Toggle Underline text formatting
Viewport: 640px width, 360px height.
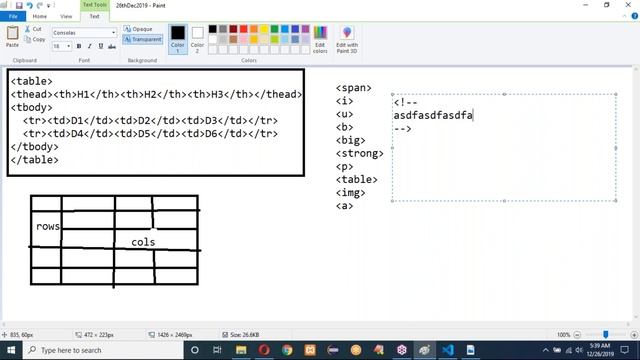(101, 46)
